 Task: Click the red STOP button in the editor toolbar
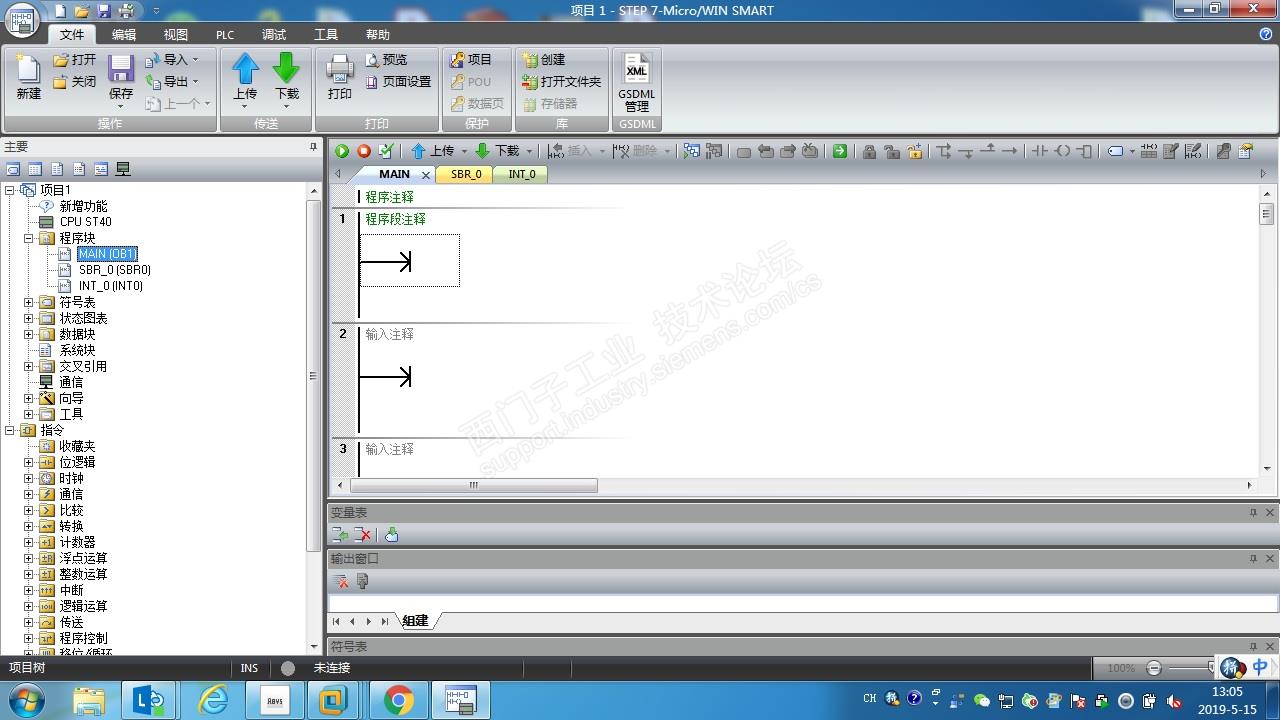point(364,151)
